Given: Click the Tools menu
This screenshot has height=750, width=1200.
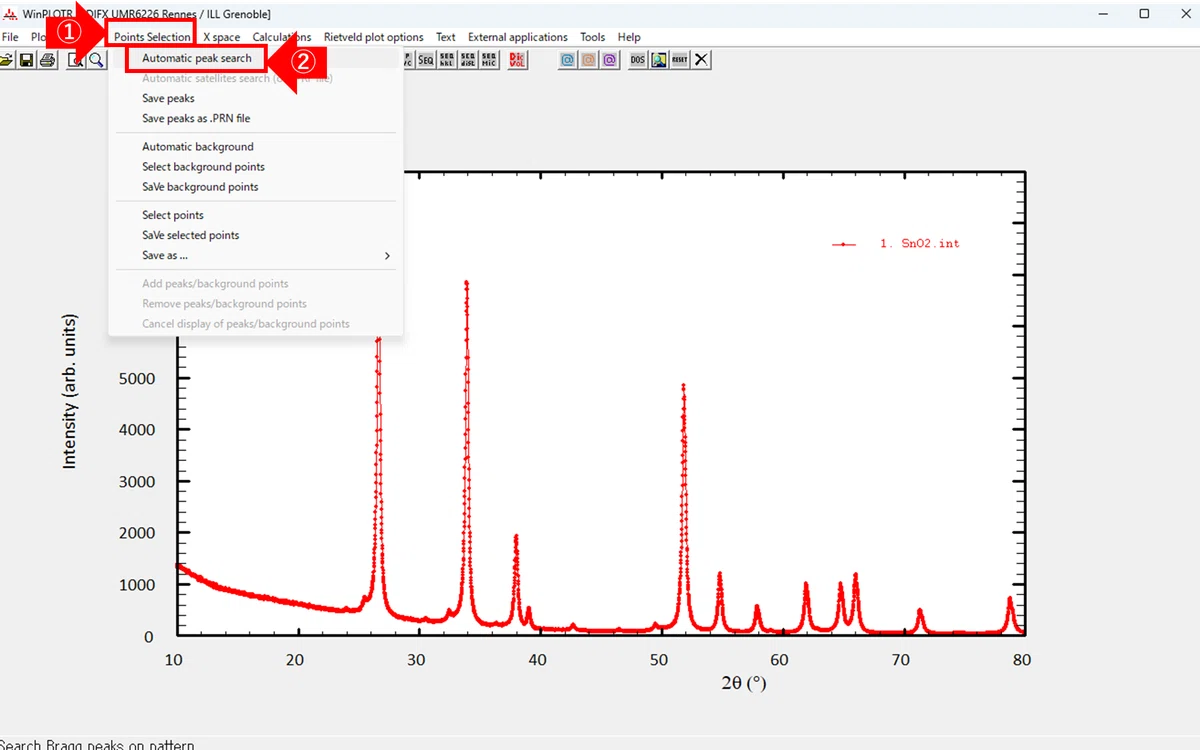Looking at the screenshot, I should point(593,37).
